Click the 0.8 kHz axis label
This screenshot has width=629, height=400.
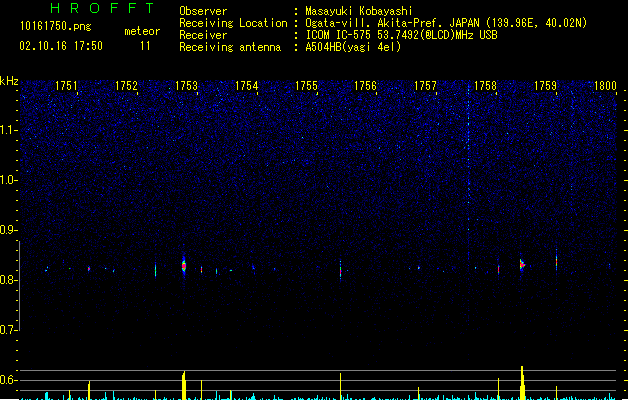coord(8,280)
